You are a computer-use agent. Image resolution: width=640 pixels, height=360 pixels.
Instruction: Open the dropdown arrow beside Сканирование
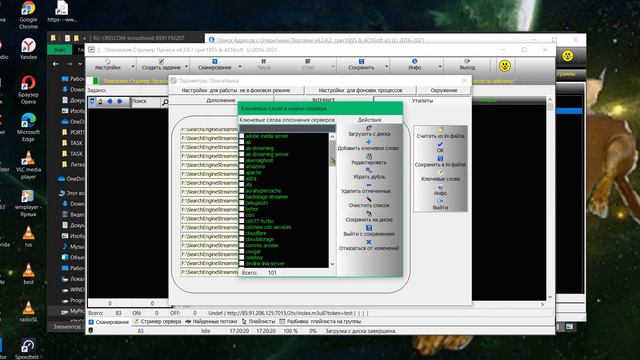(x=240, y=66)
